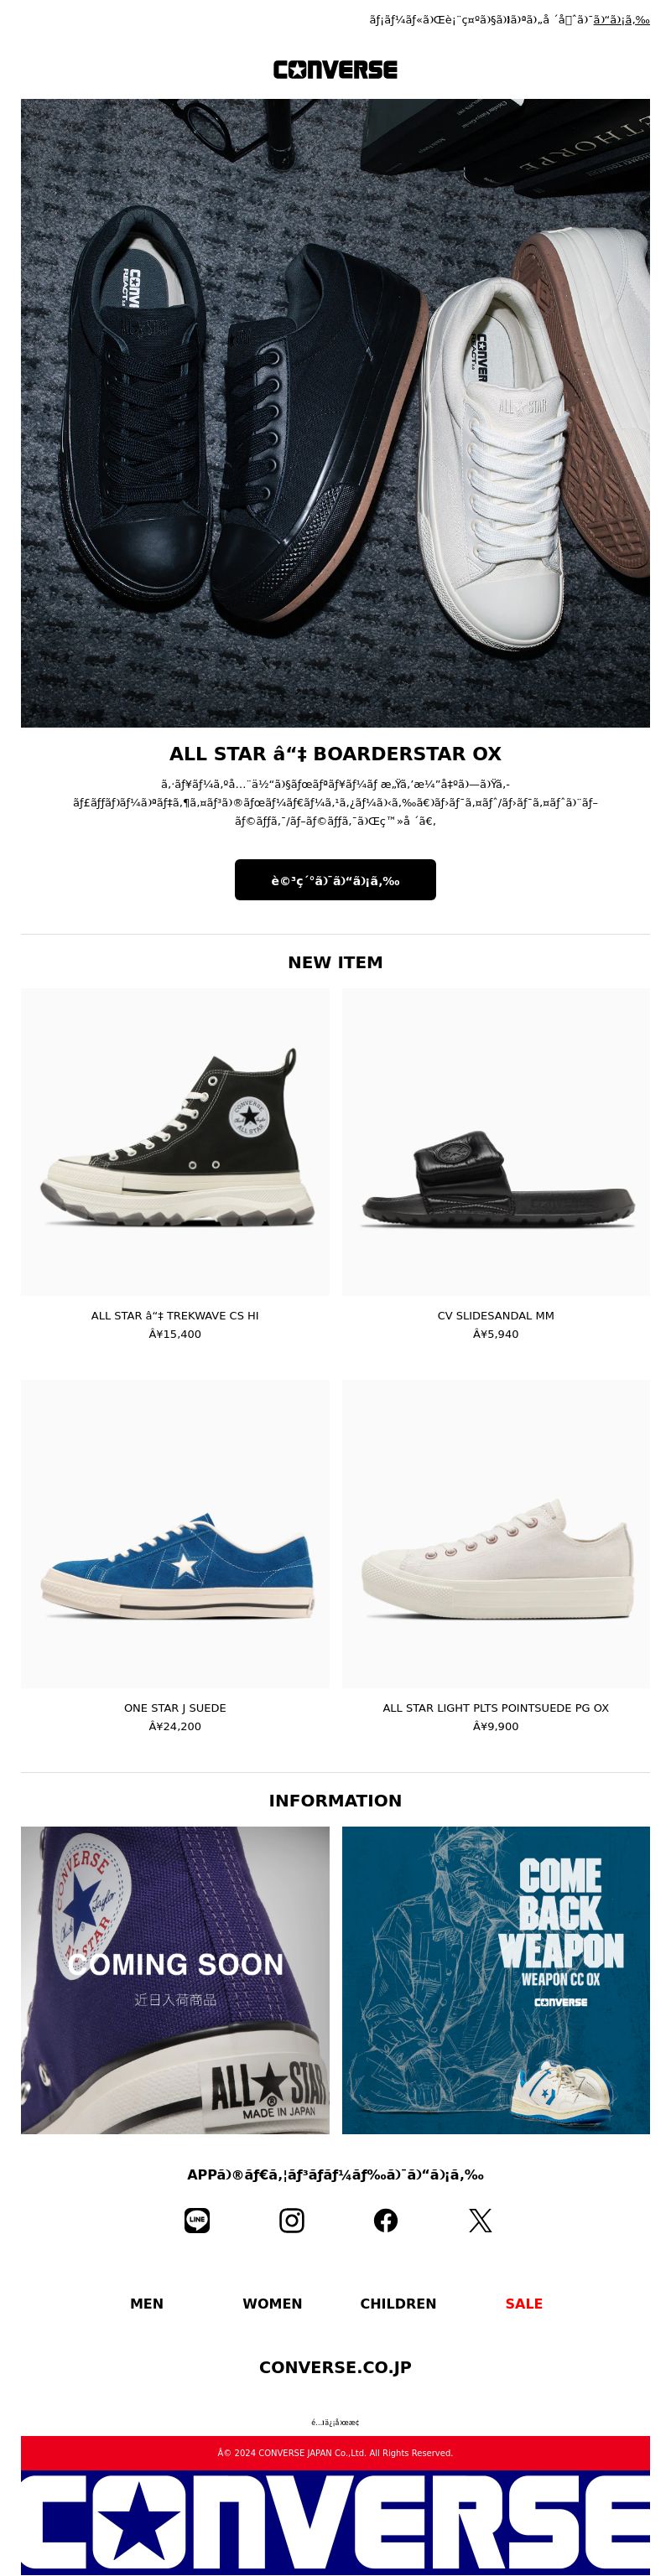This screenshot has width=671, height=2576.
Task: Open the ALL STAR TREKWAVE CS HI product image
Action: [x=175, y=1142]
